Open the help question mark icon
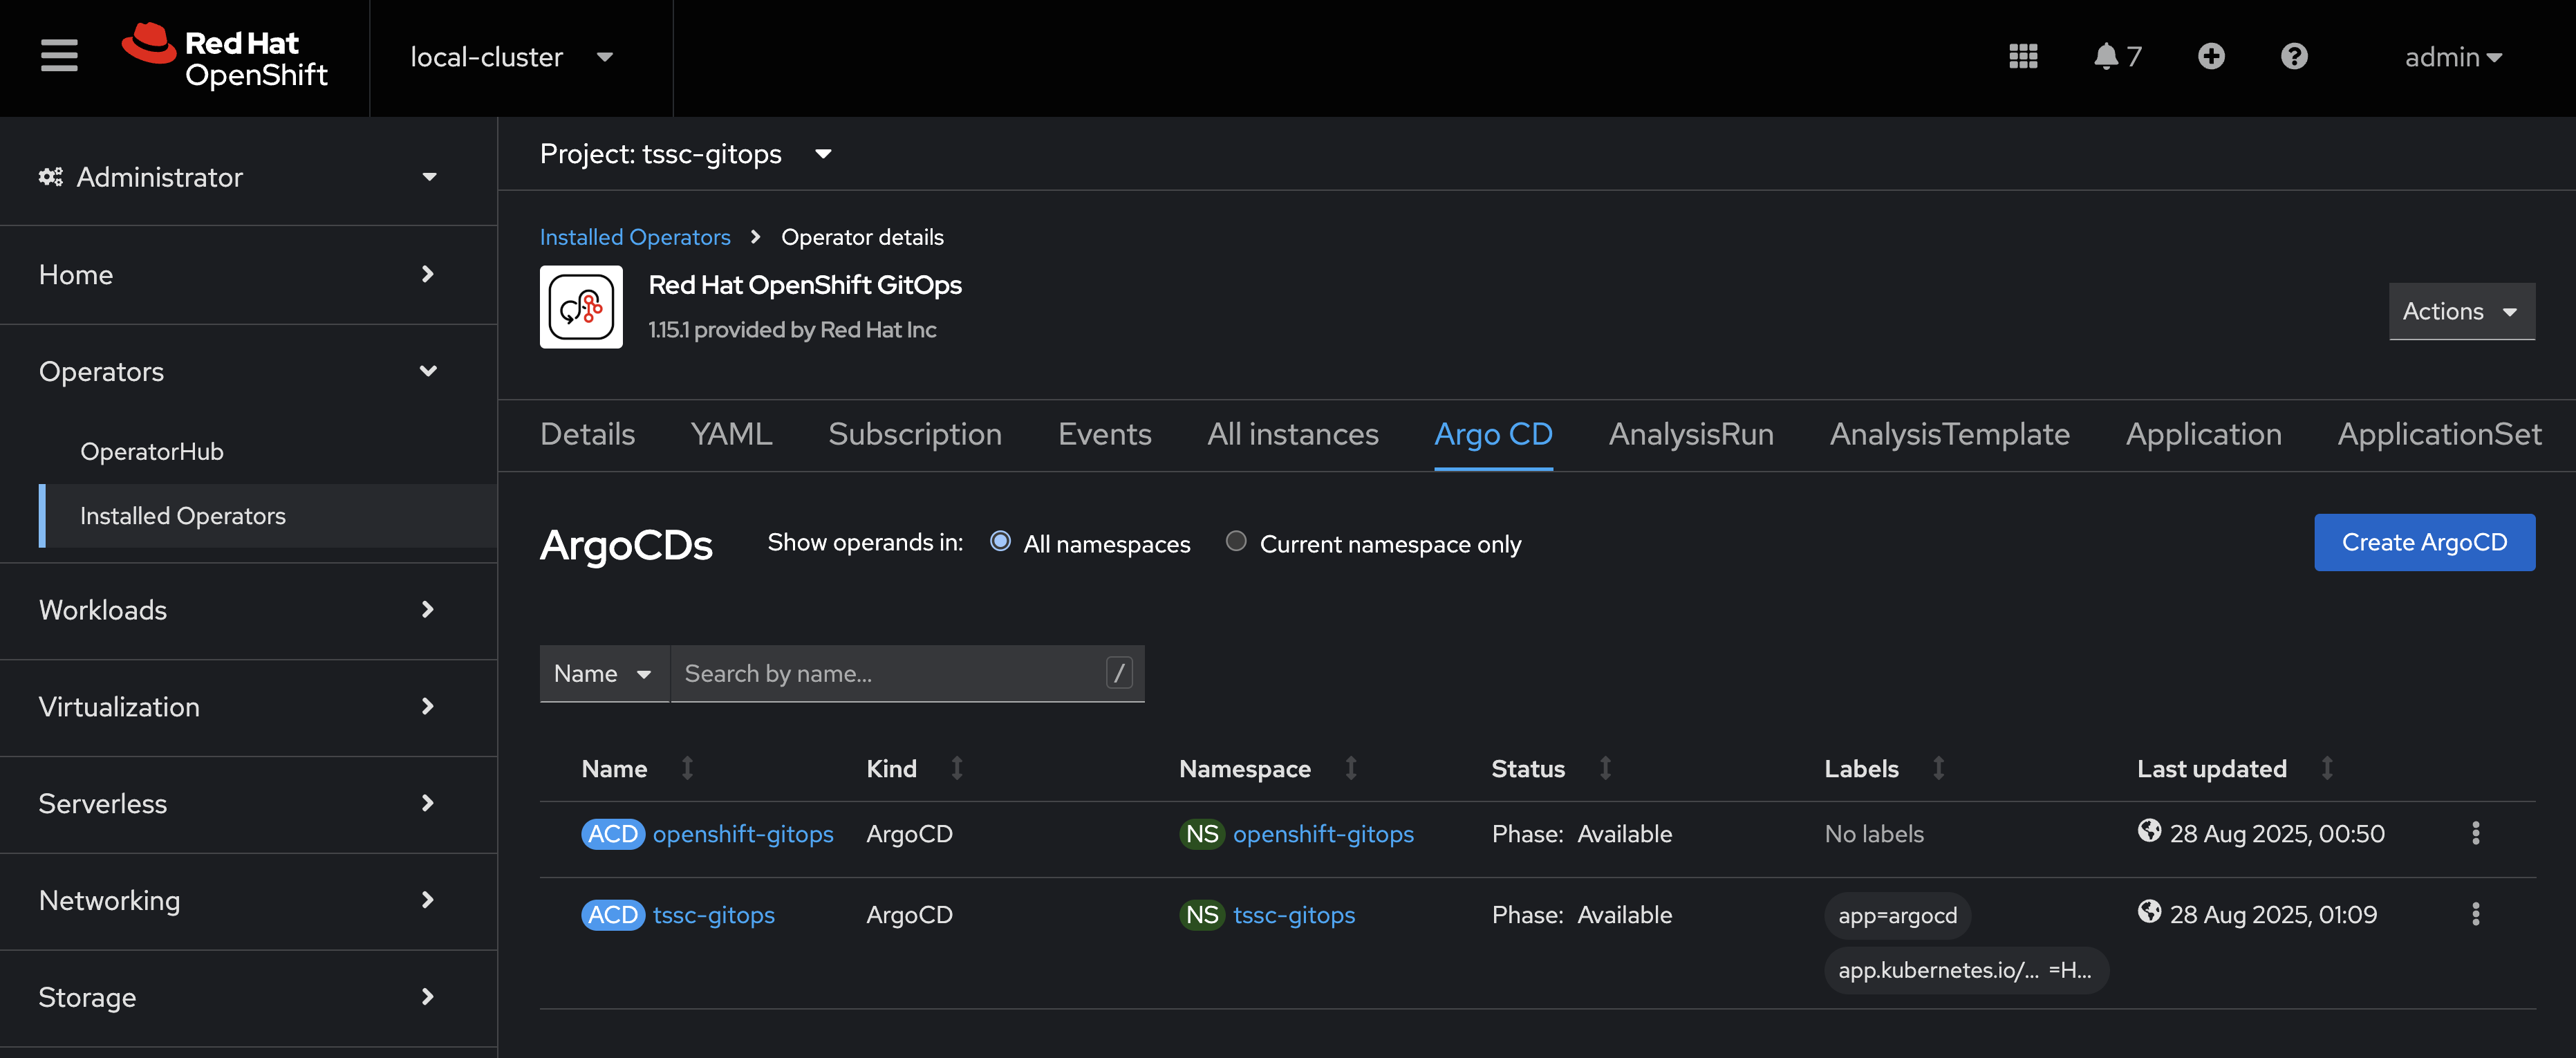Viewport: 2576px width, 1058px height. coord(2294,57)
